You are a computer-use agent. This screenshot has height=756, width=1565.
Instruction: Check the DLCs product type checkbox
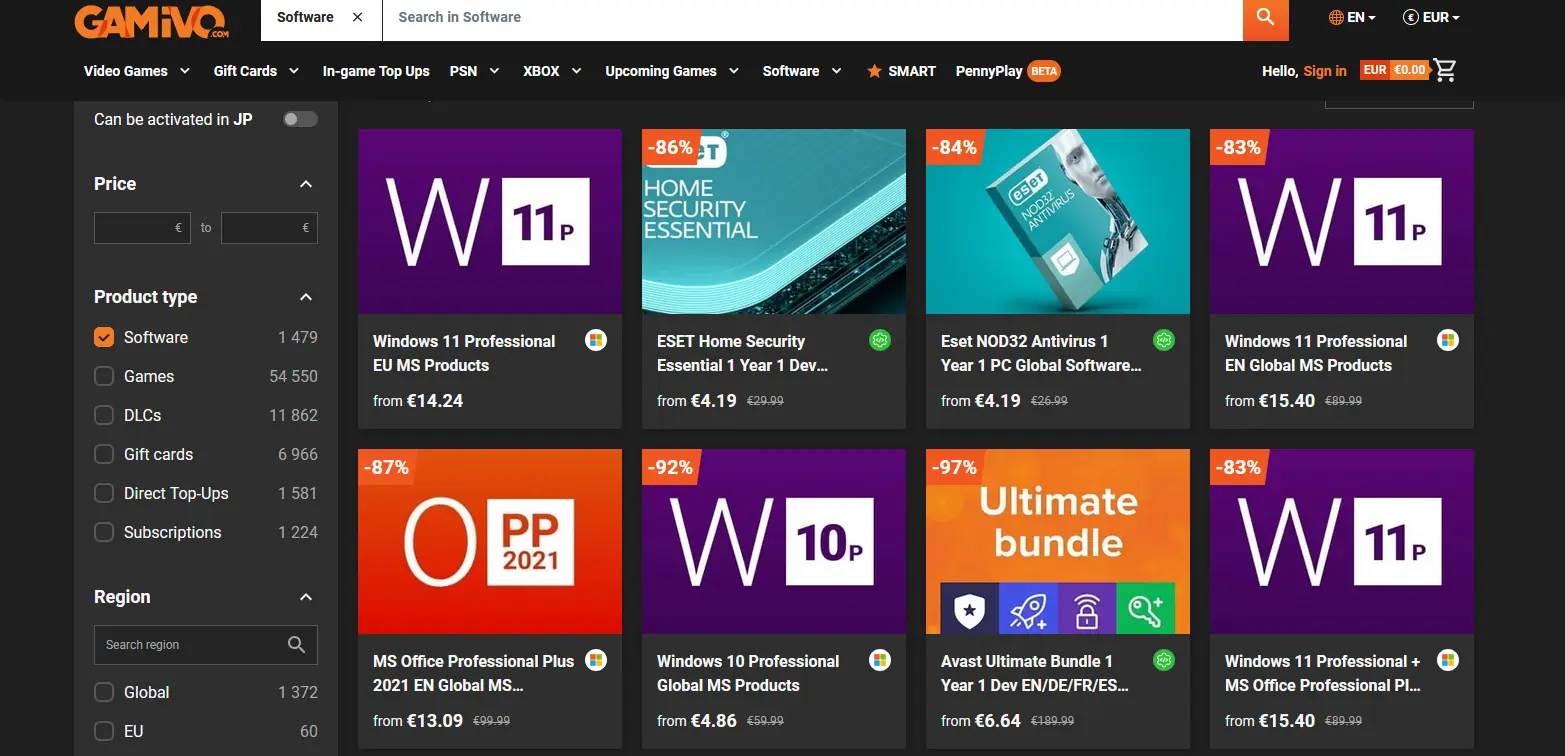(104, 415)
